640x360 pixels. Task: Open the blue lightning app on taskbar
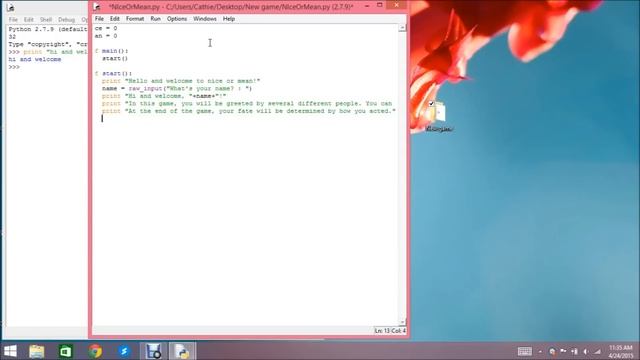click(x=124, y=351)
